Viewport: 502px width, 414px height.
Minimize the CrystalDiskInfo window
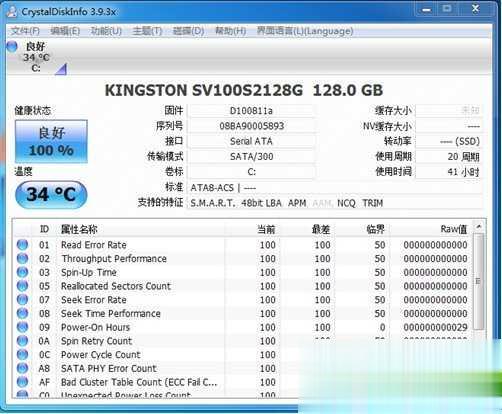[426, 10]
